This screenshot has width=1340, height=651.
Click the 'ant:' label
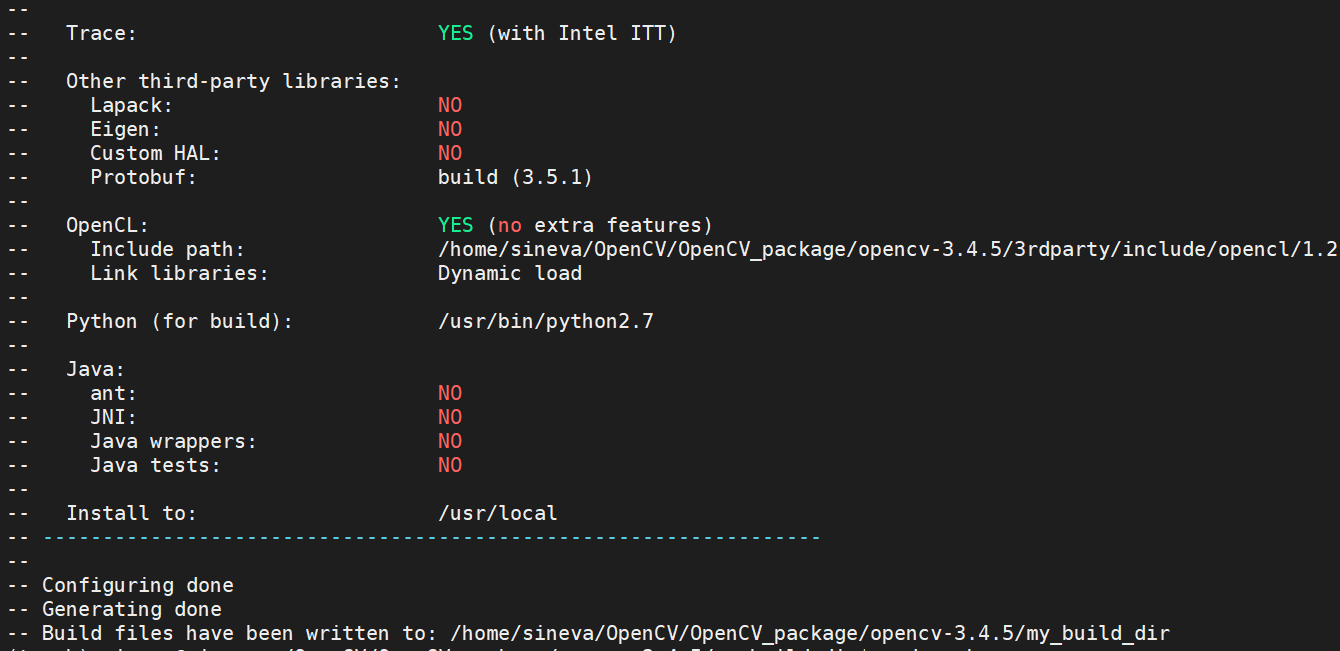(x=114, y=393)
